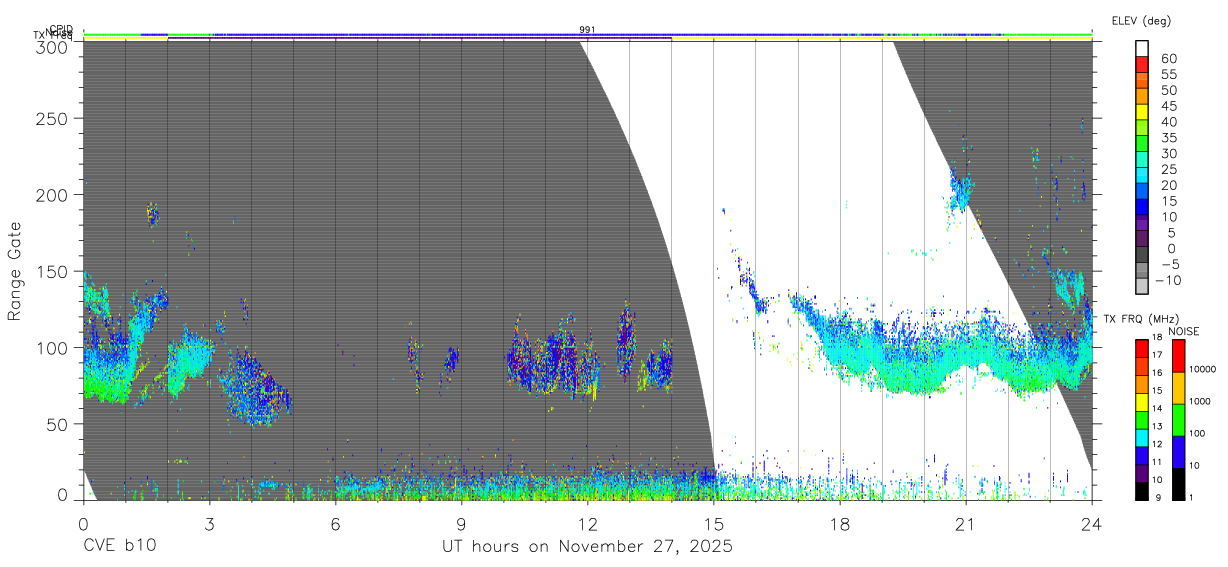The width and height of the screenshot is (1228, 567).
Task: Click 'UT hours on November 27, 2025' label
Action: coord(588,546)
